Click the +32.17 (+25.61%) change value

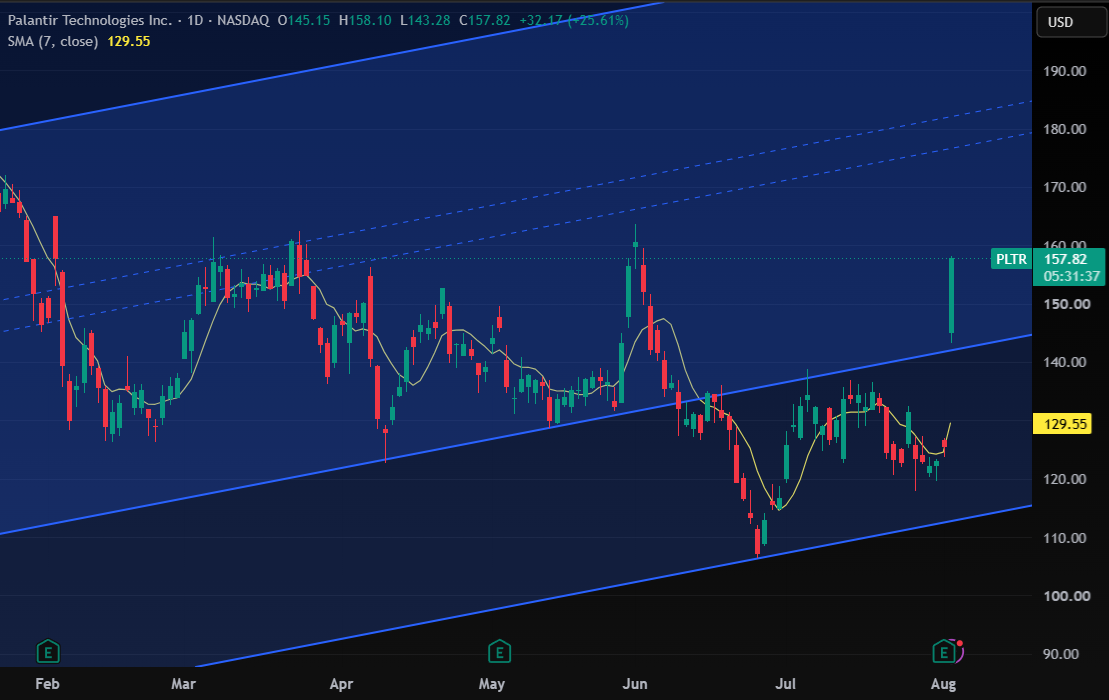(574, 21)
